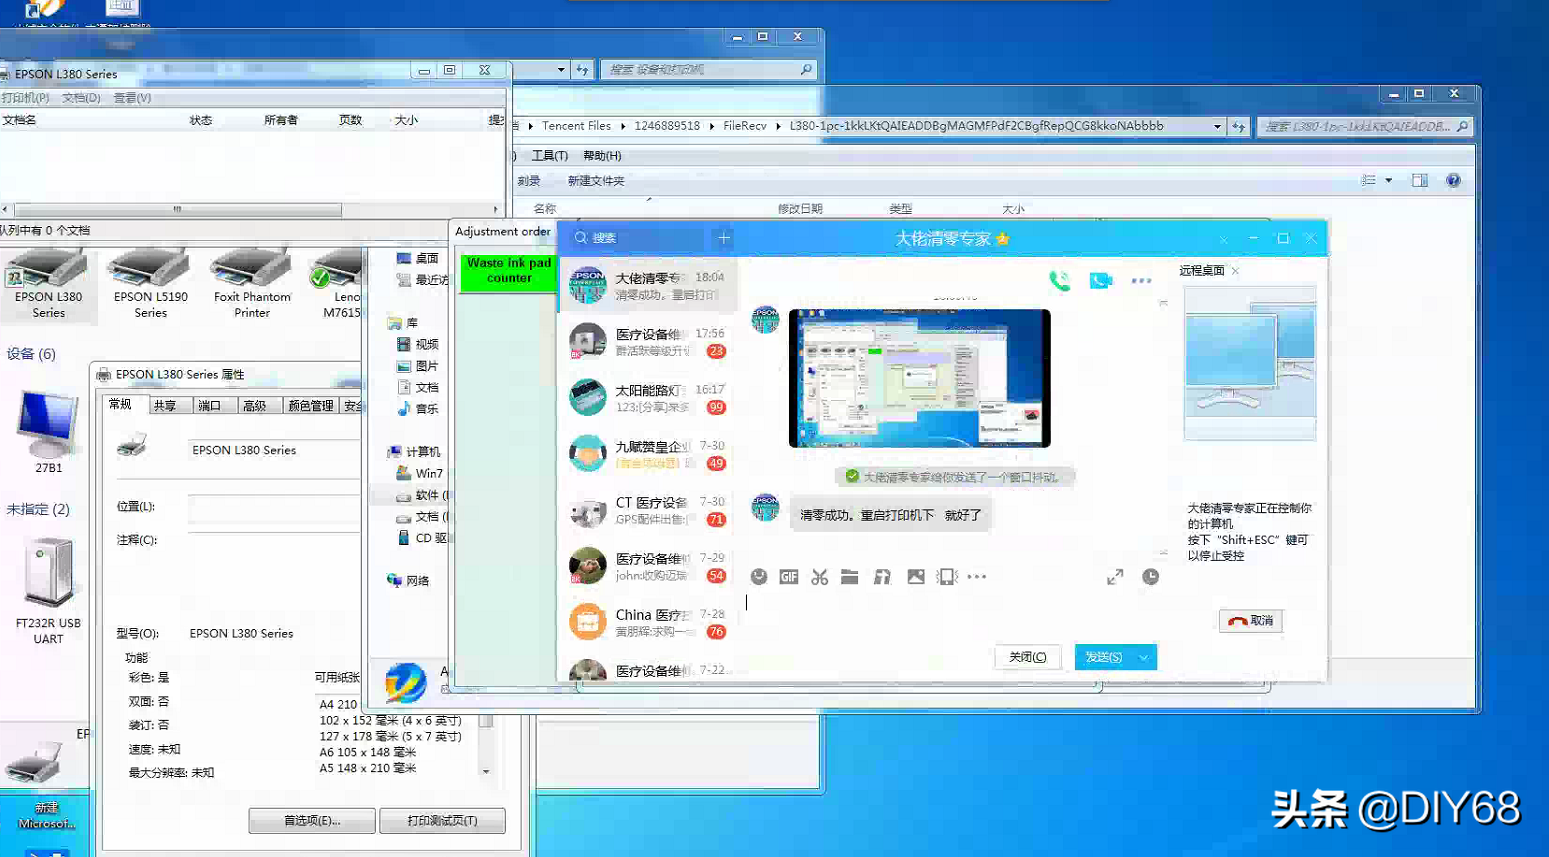
Task: Close the 远程桌面 remote desktop panel tab
Action: (1235, 271)
